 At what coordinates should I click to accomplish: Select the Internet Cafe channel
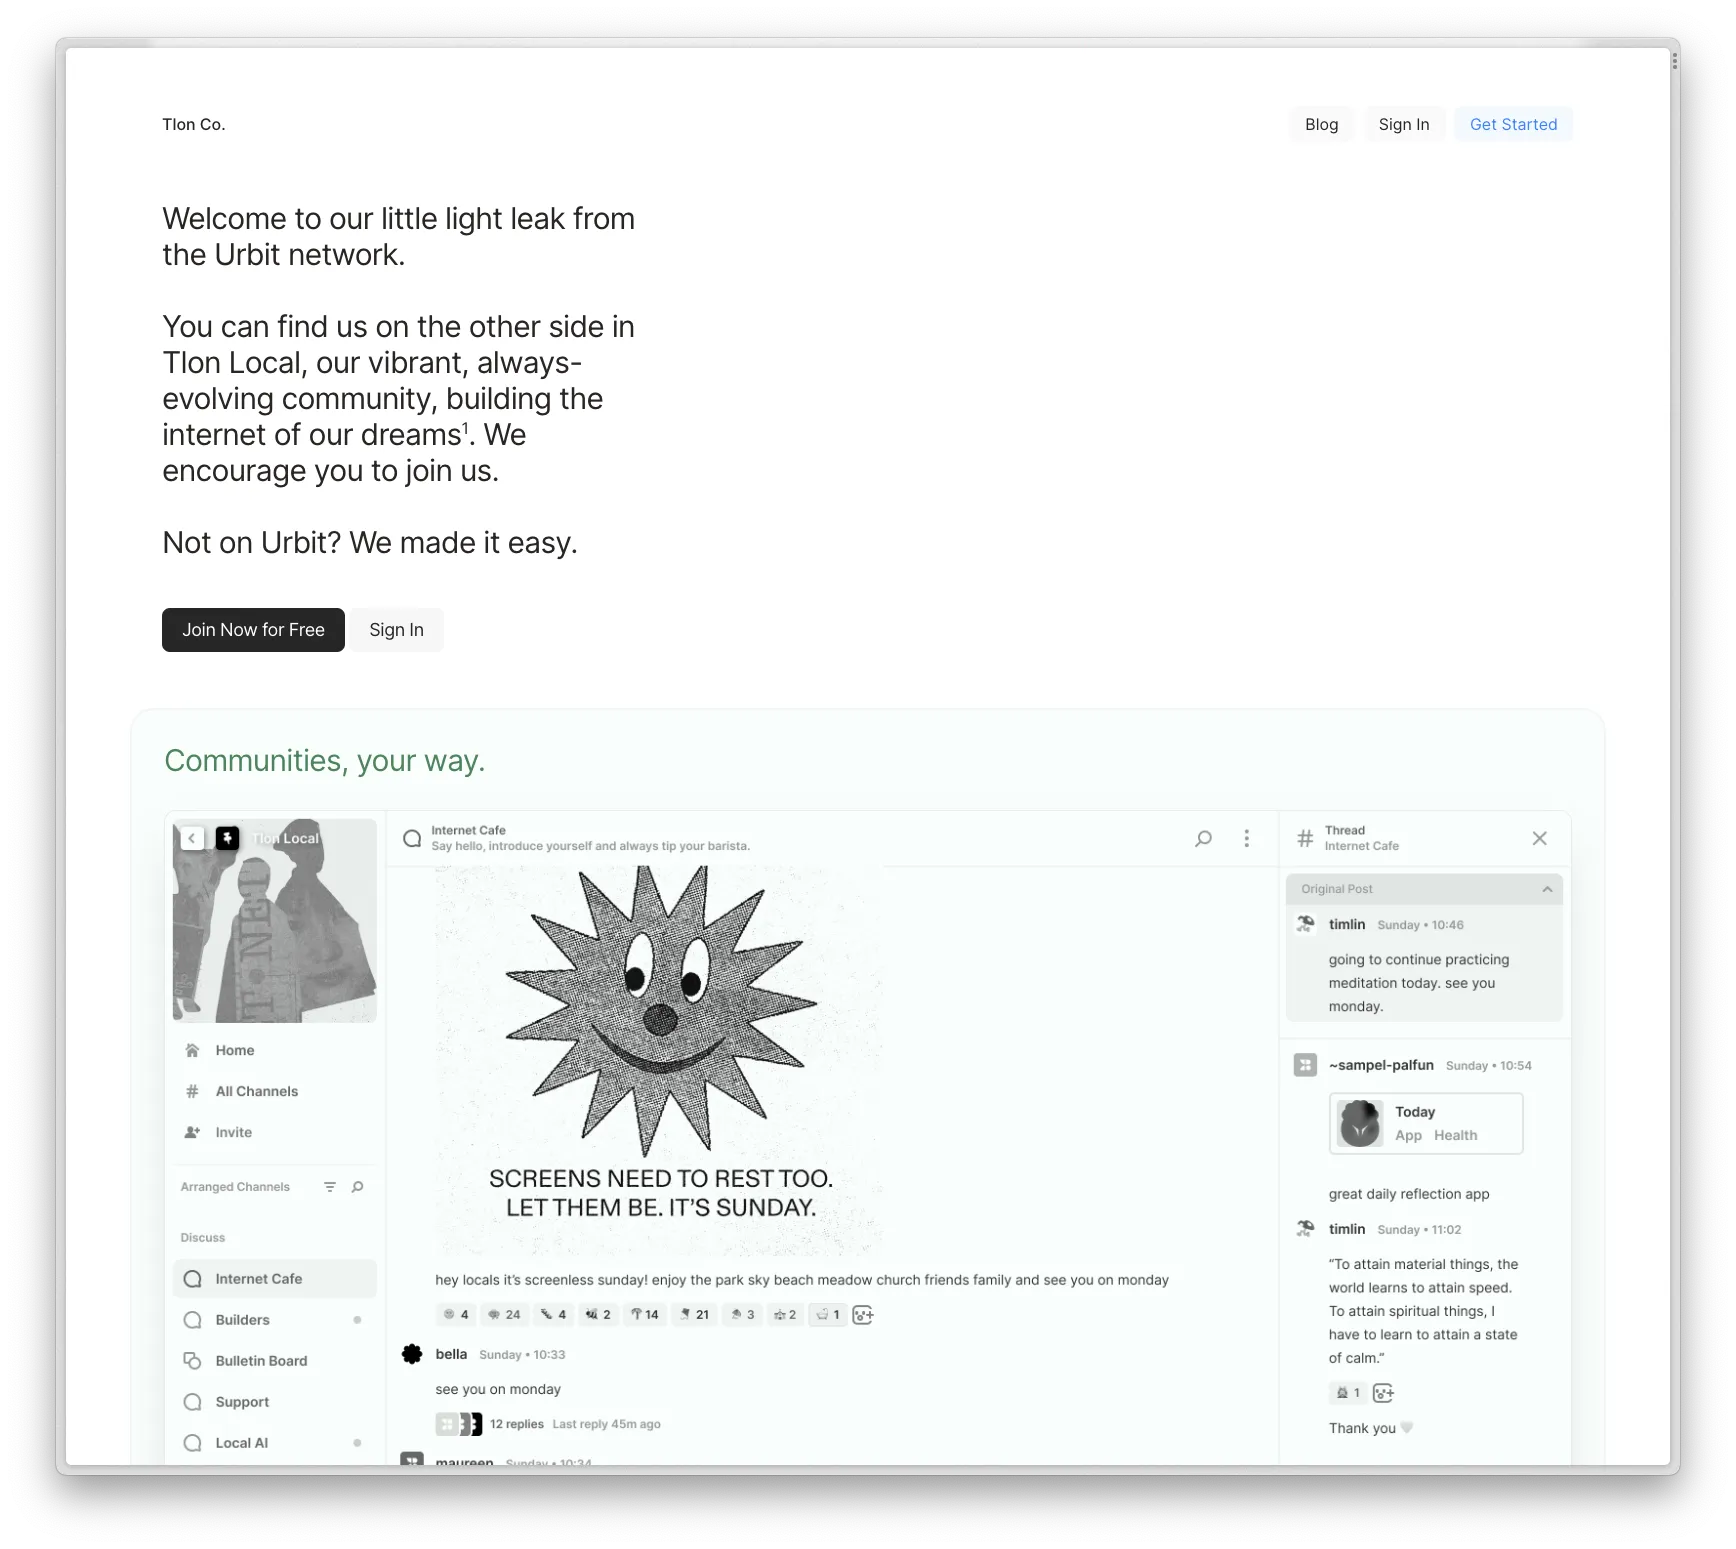[274, 1279]
